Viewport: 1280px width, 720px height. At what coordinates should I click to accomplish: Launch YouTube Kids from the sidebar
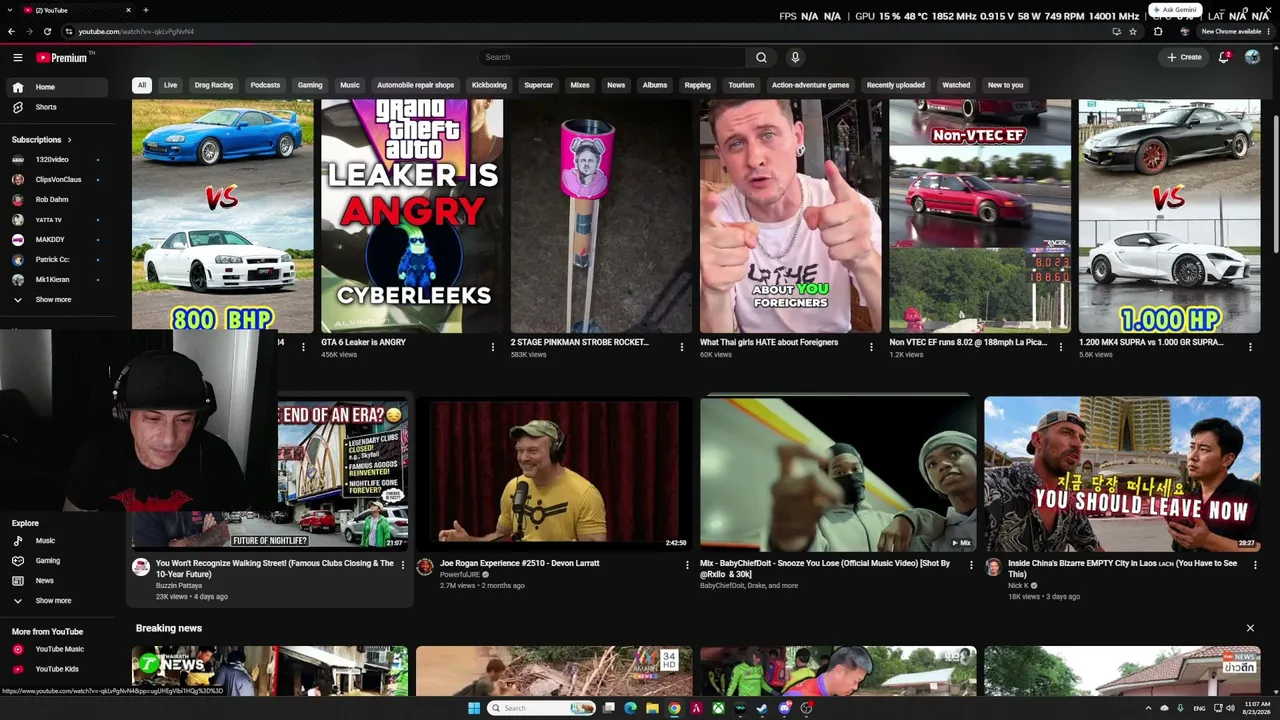(x=58, y=669)
